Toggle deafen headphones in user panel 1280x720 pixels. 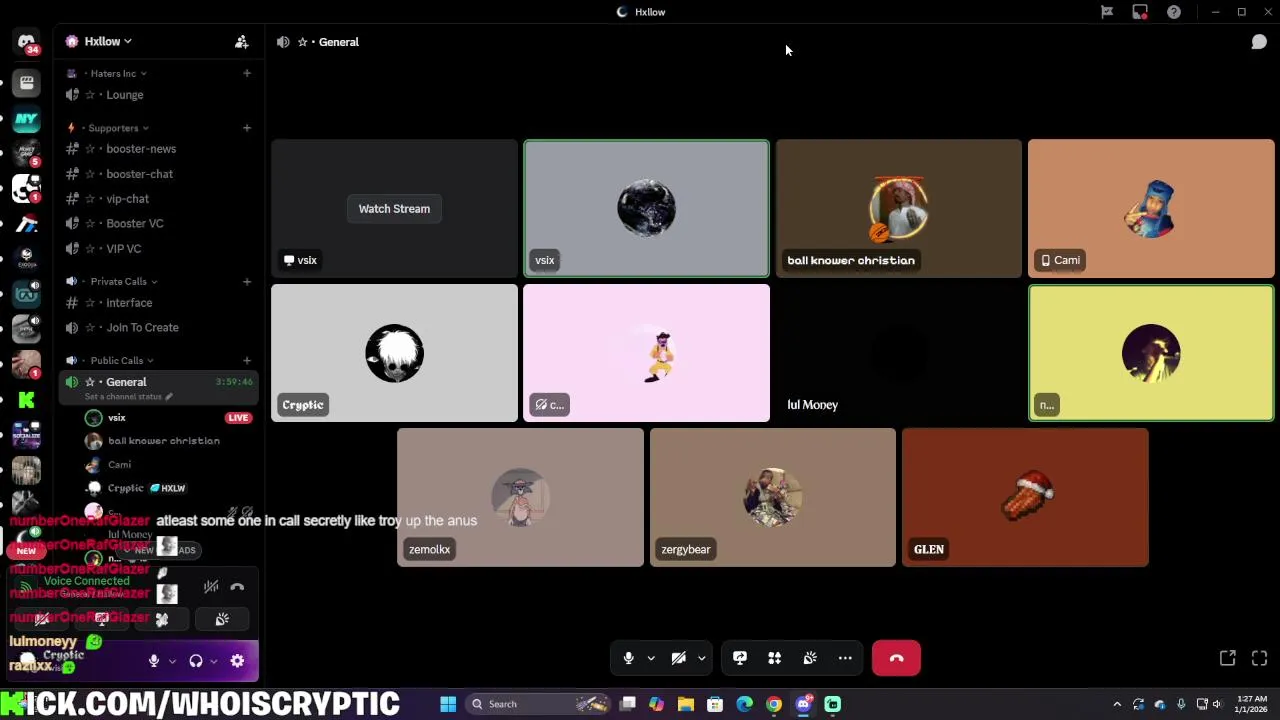(x=196, y=661)
